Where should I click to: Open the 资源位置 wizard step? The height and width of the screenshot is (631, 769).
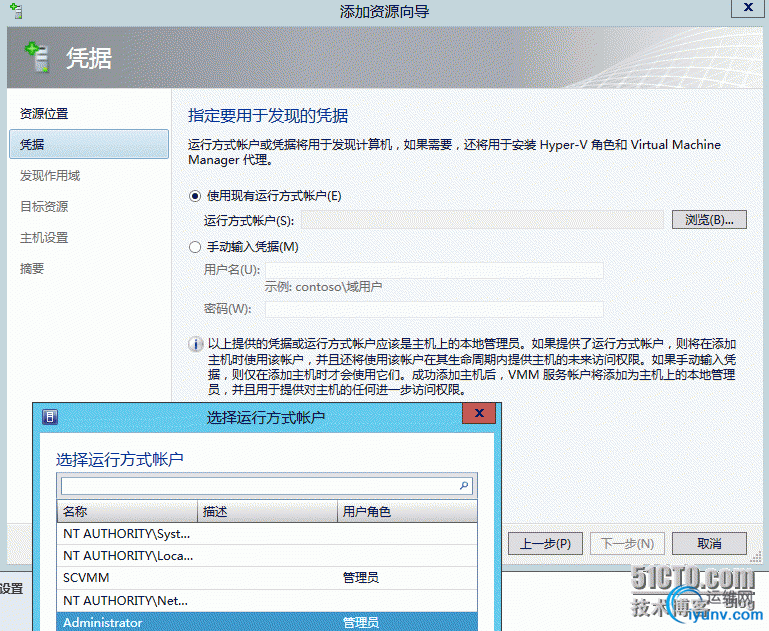click(44, 114)
